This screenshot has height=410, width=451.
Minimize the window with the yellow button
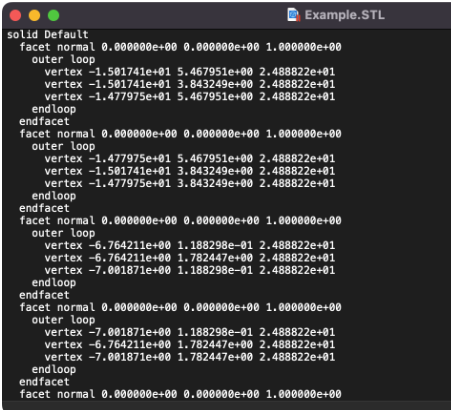(x=34, y=15)
